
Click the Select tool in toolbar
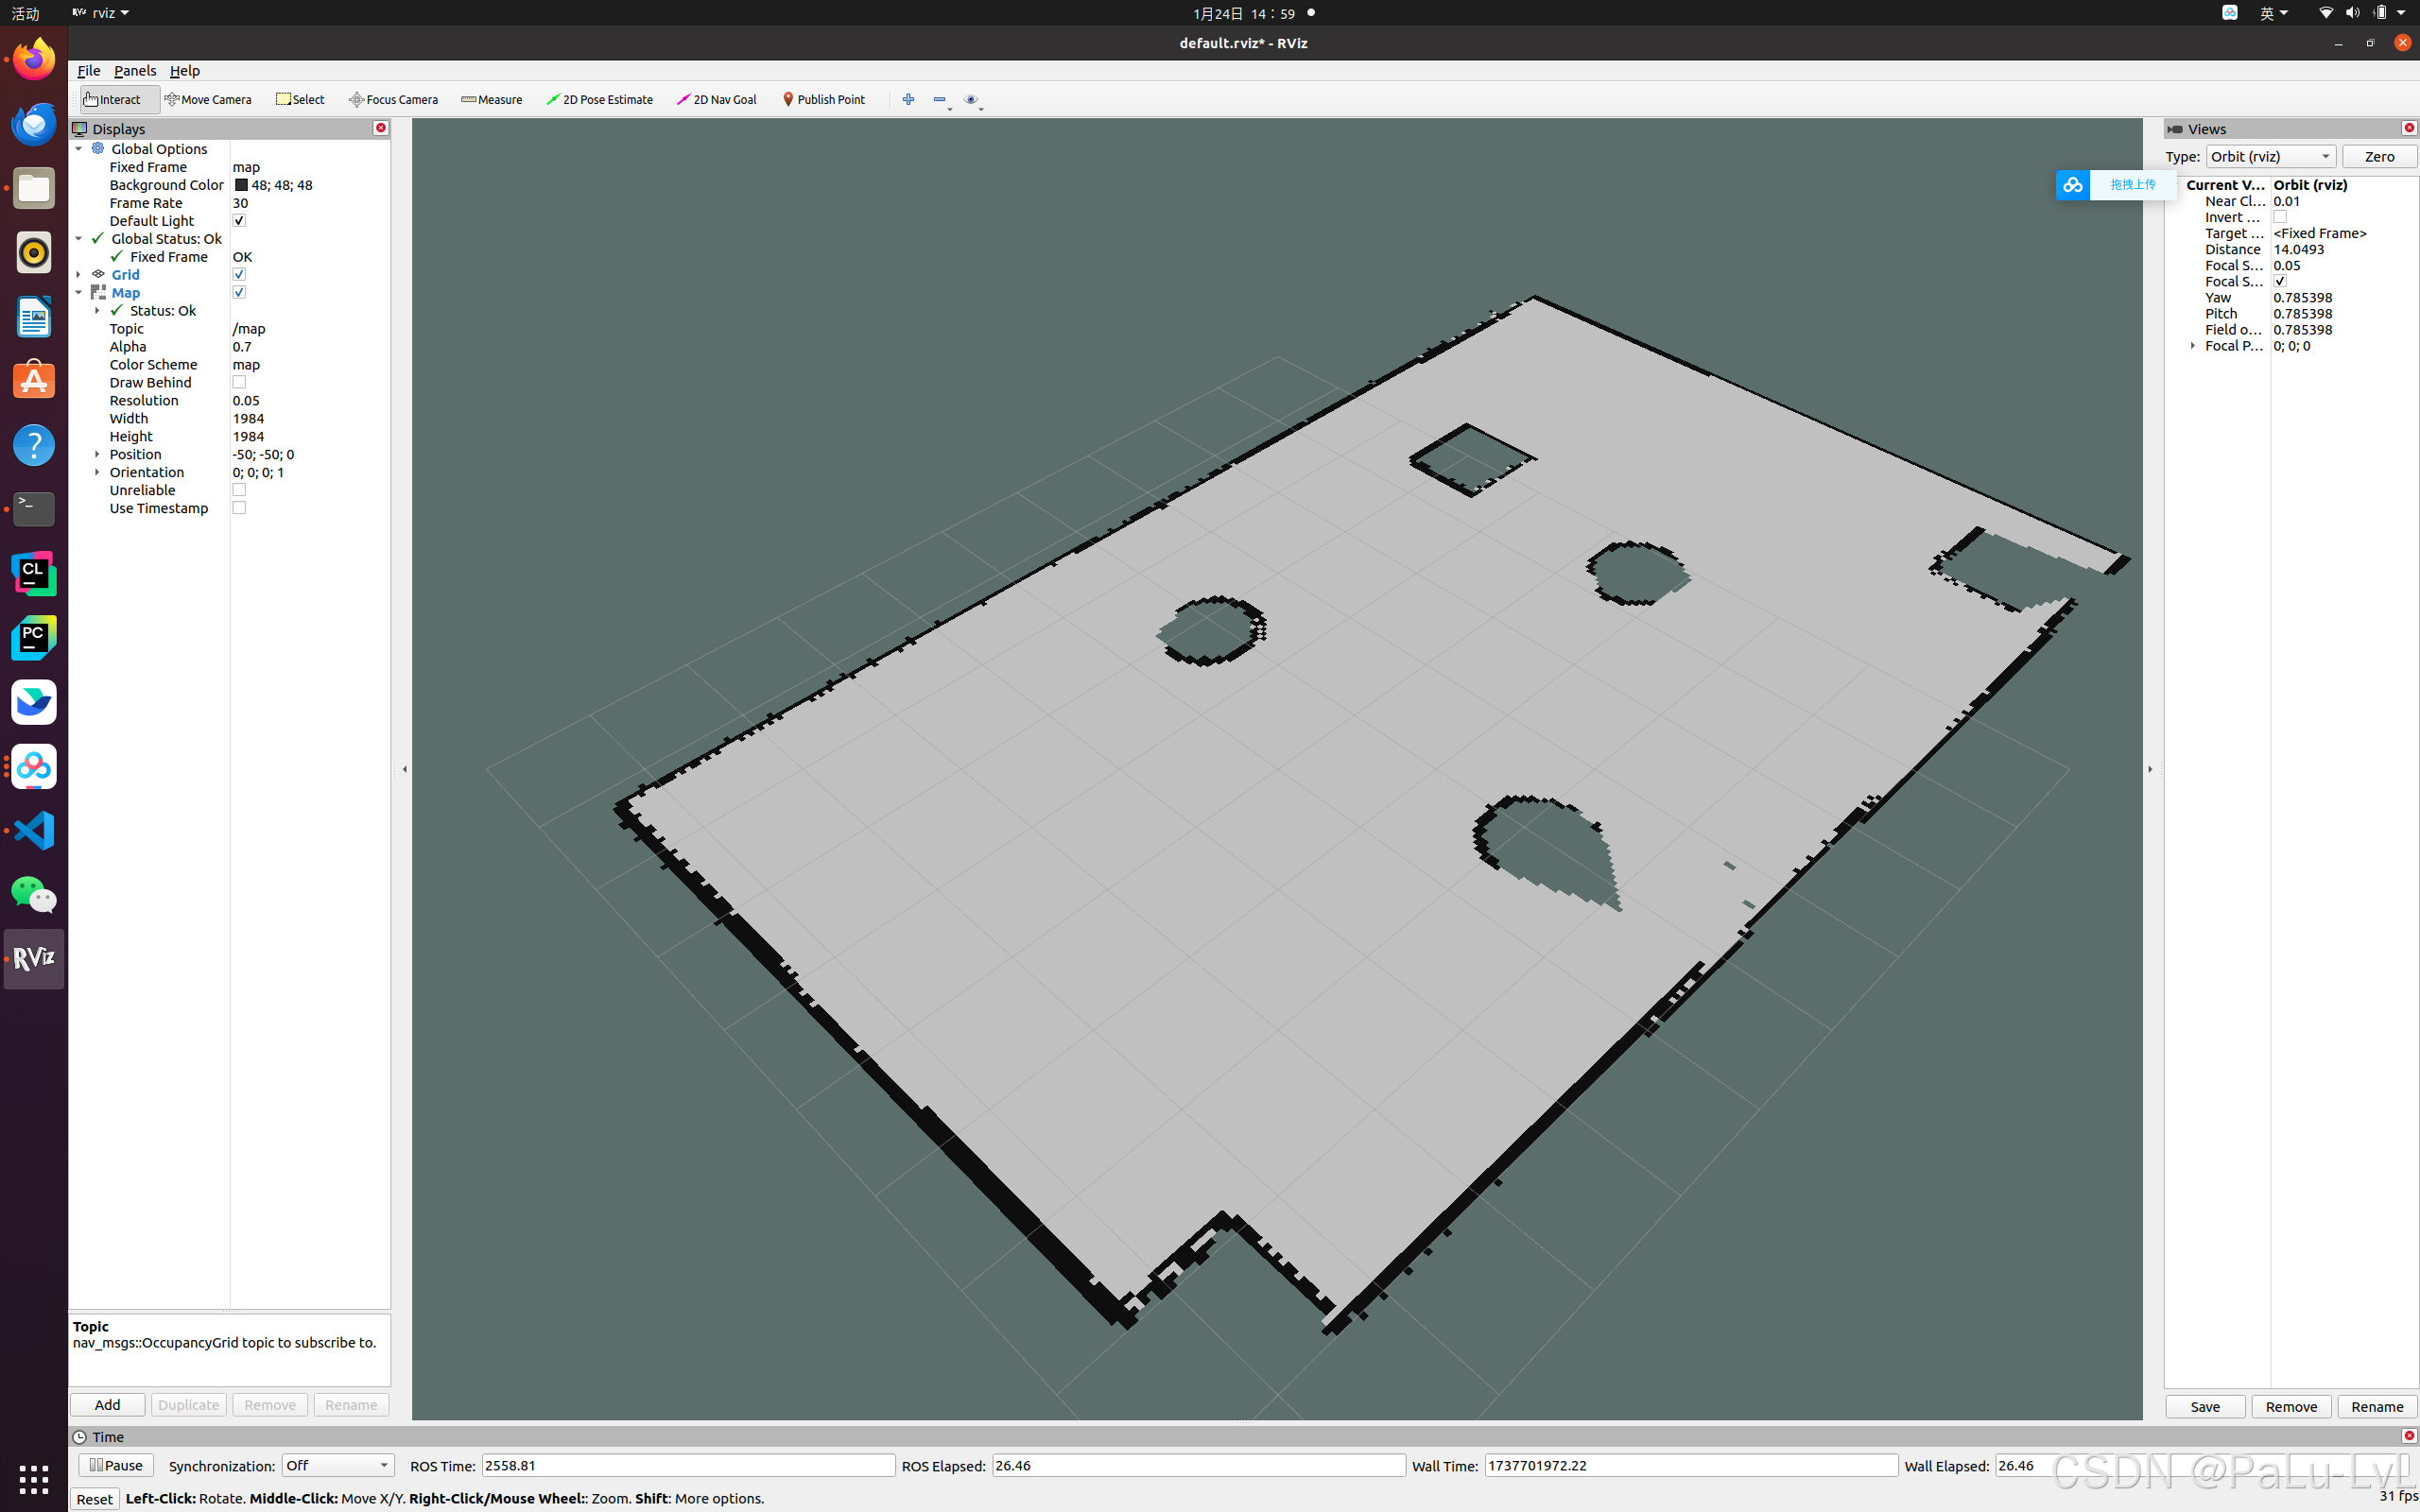[301, 99]
